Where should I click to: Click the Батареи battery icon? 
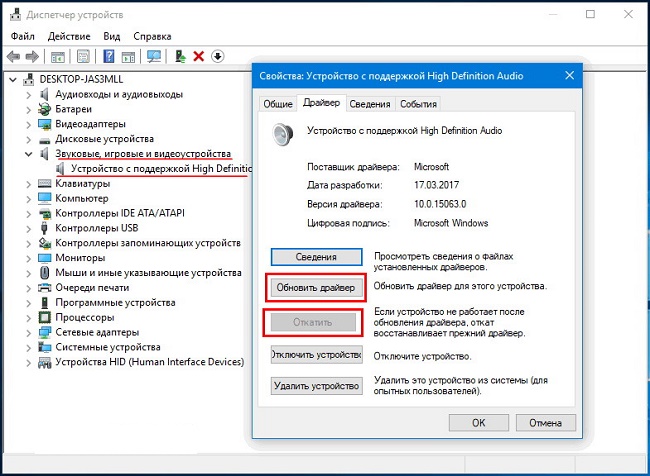click(44, 109)
